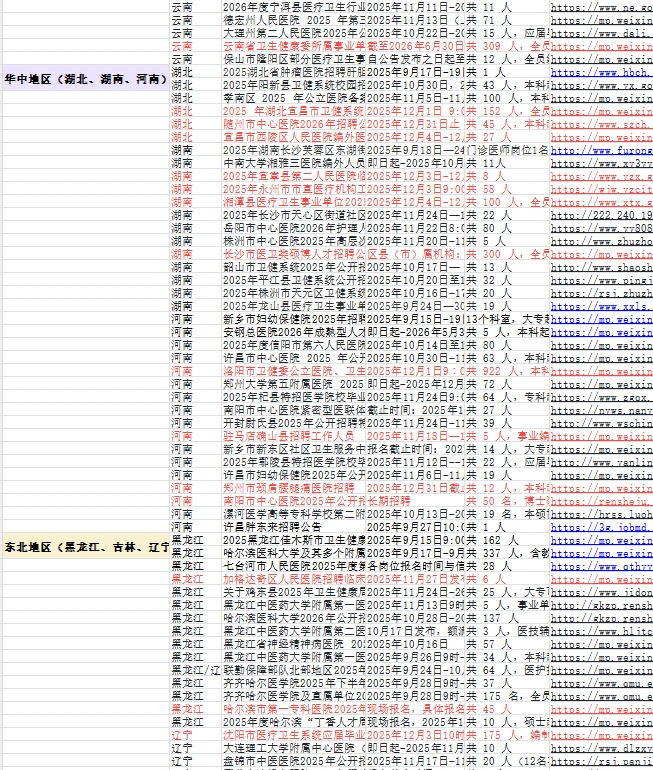
Task: Click cell 2025湖北省肿瘤医院招聘肝胆
Action: (x=294, y=72)
